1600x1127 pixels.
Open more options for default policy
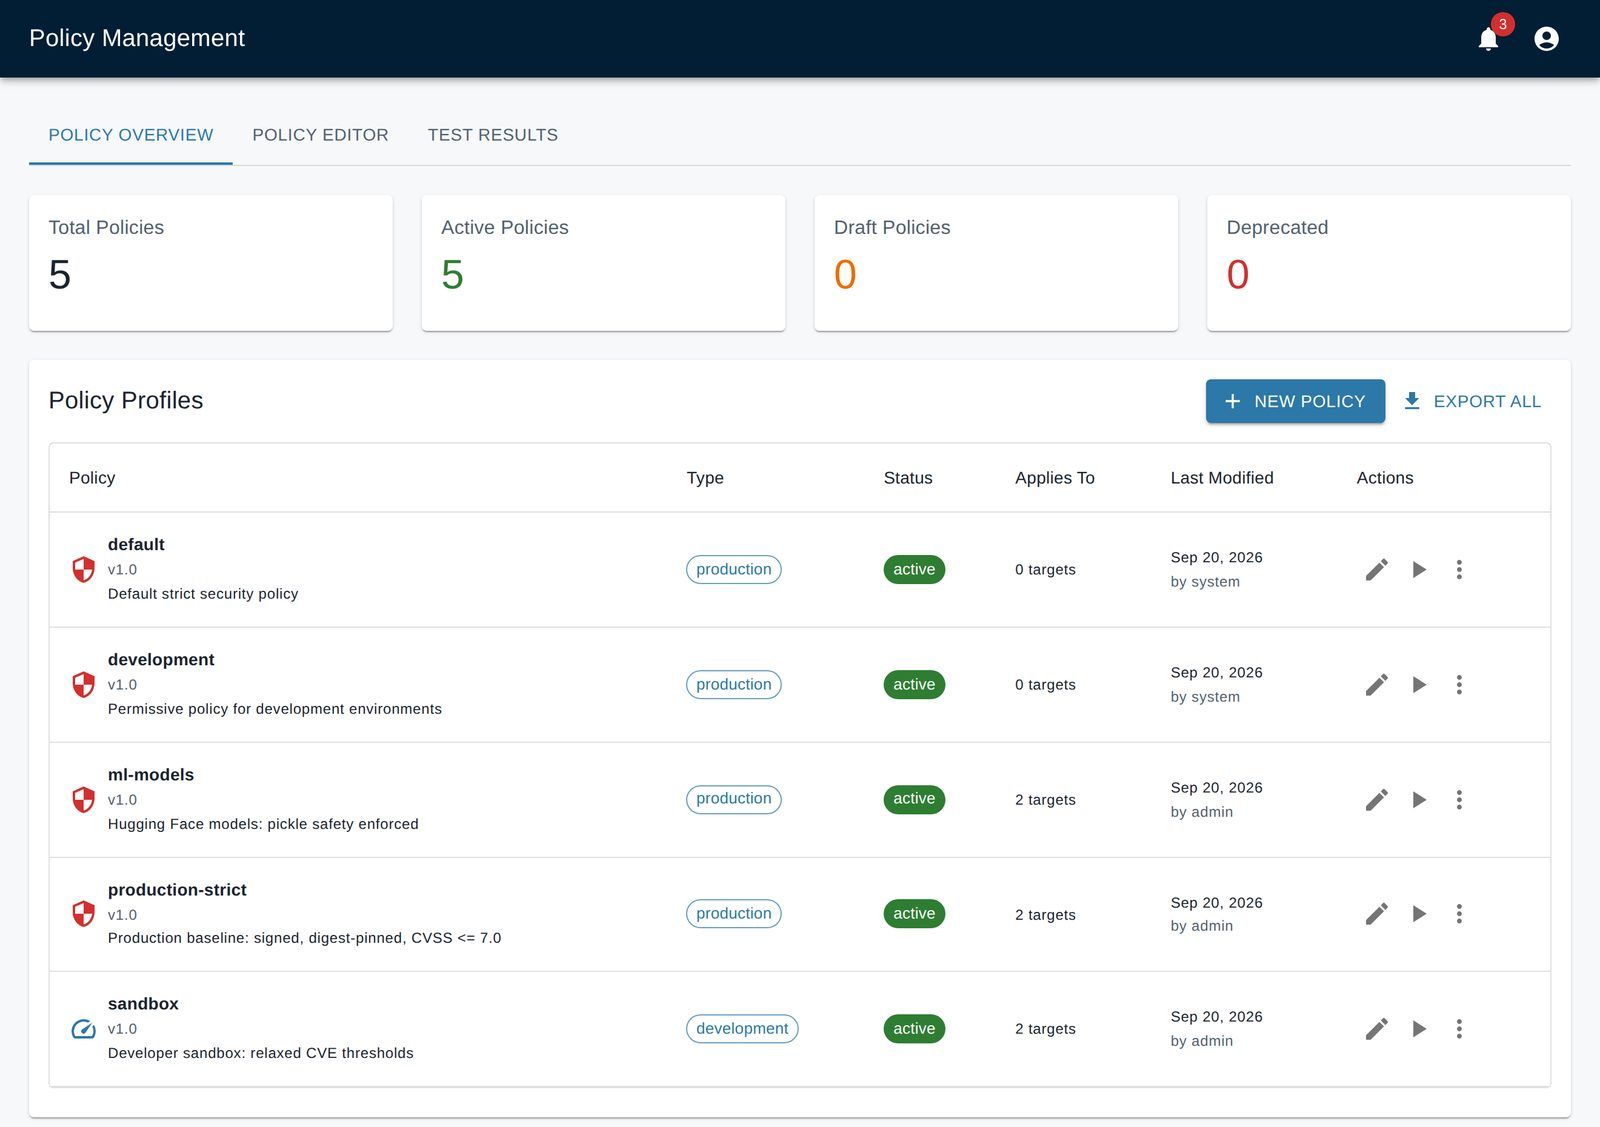pos(1459,570)
